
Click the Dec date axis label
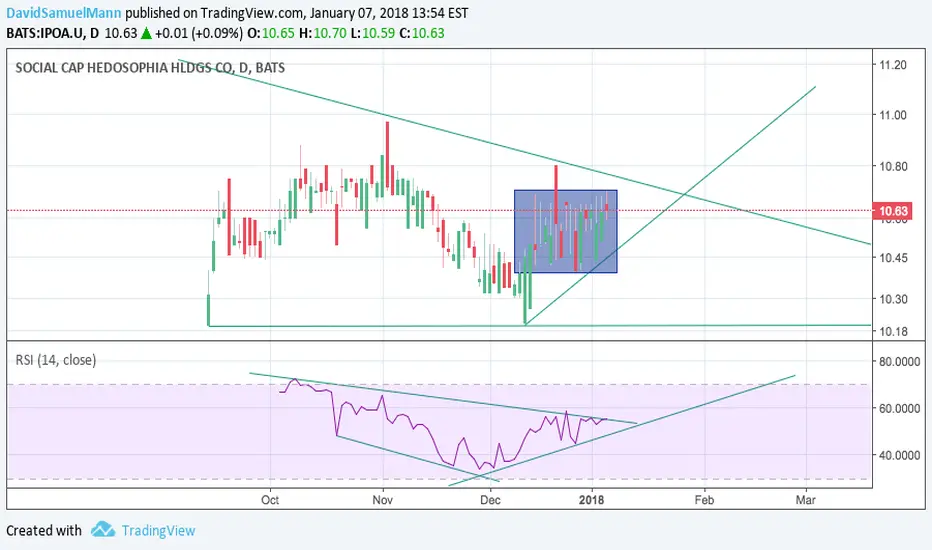click(490, 500)
